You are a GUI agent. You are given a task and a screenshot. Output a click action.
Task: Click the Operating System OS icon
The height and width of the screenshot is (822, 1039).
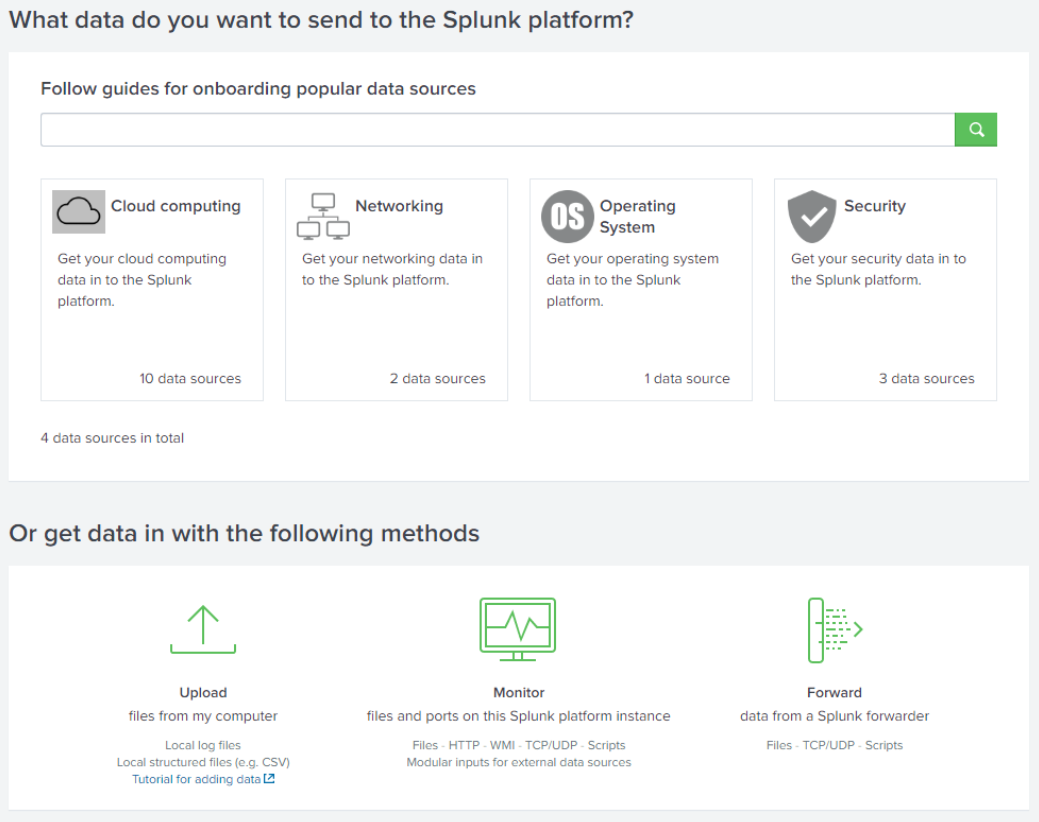click(567, 216)
